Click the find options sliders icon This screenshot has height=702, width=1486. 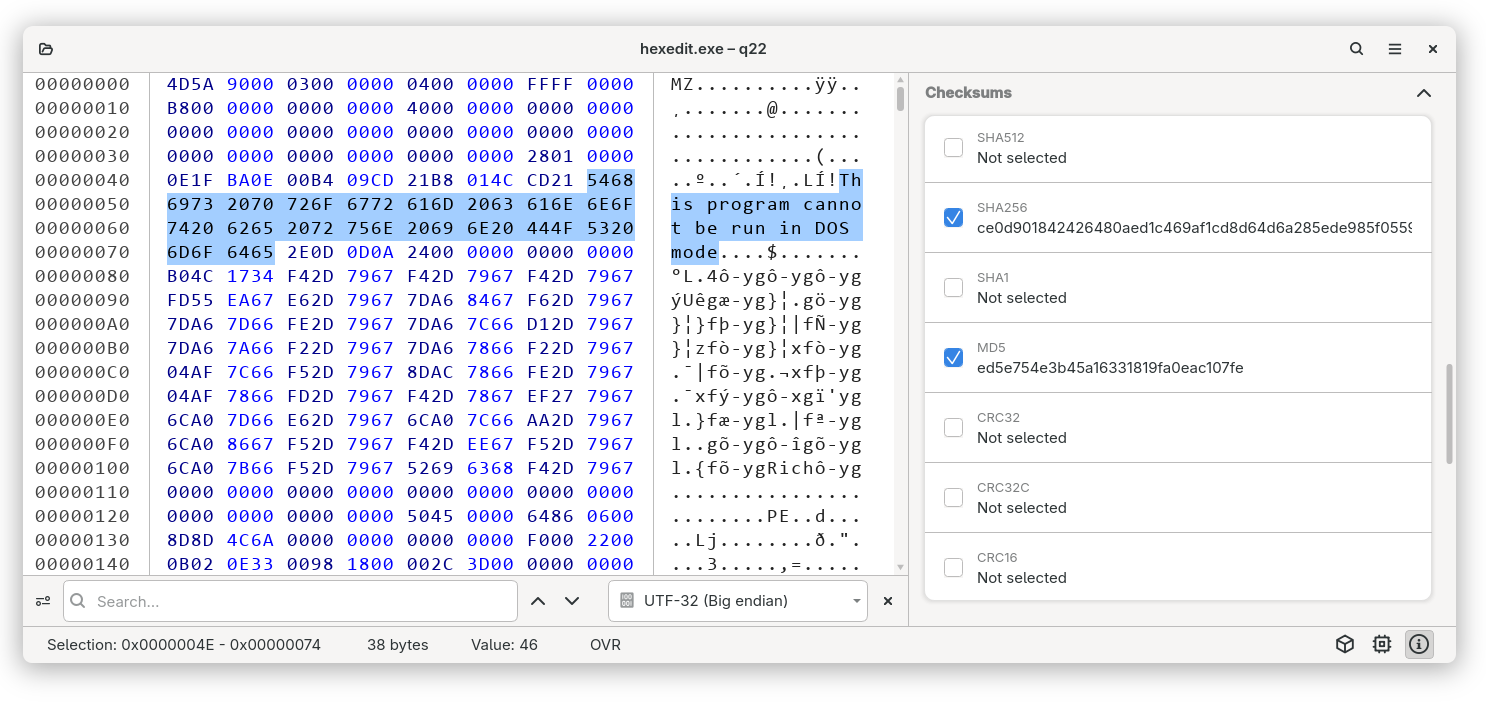point(43,601)
